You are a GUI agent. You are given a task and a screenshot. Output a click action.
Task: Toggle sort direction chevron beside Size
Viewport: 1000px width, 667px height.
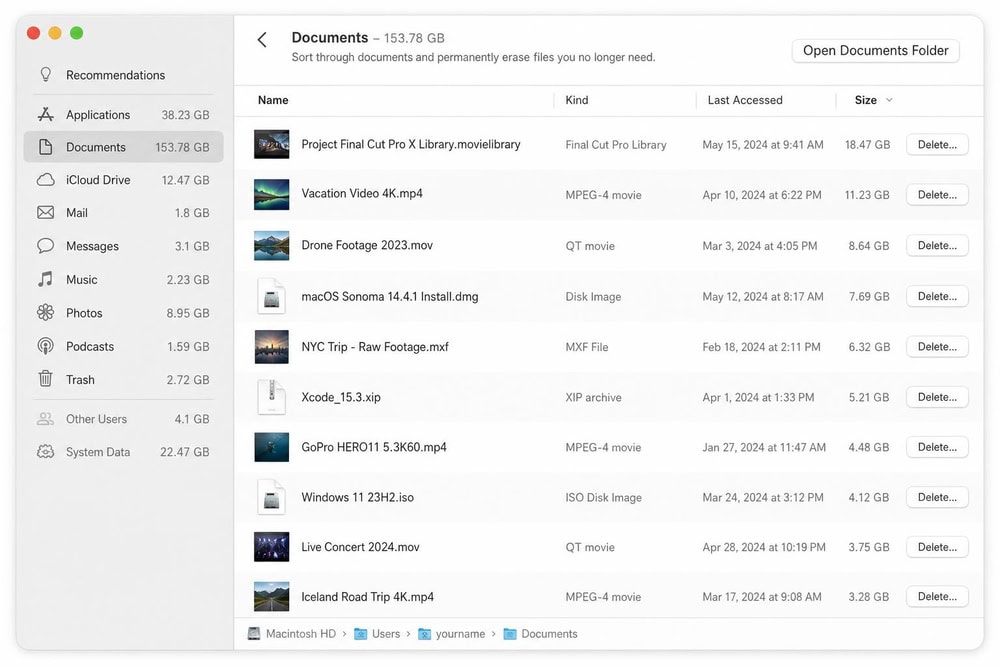(x=889, y=100)
